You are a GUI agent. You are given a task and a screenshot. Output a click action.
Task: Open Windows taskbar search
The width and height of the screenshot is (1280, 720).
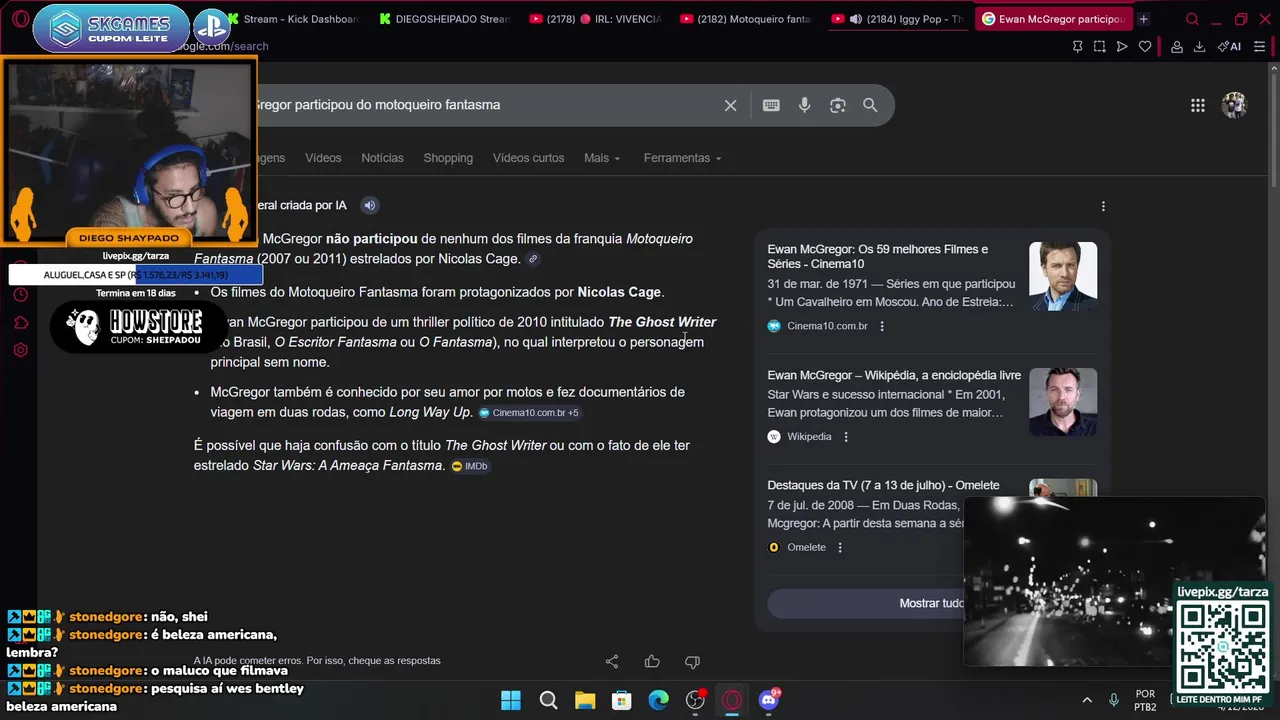pos(548,700)
